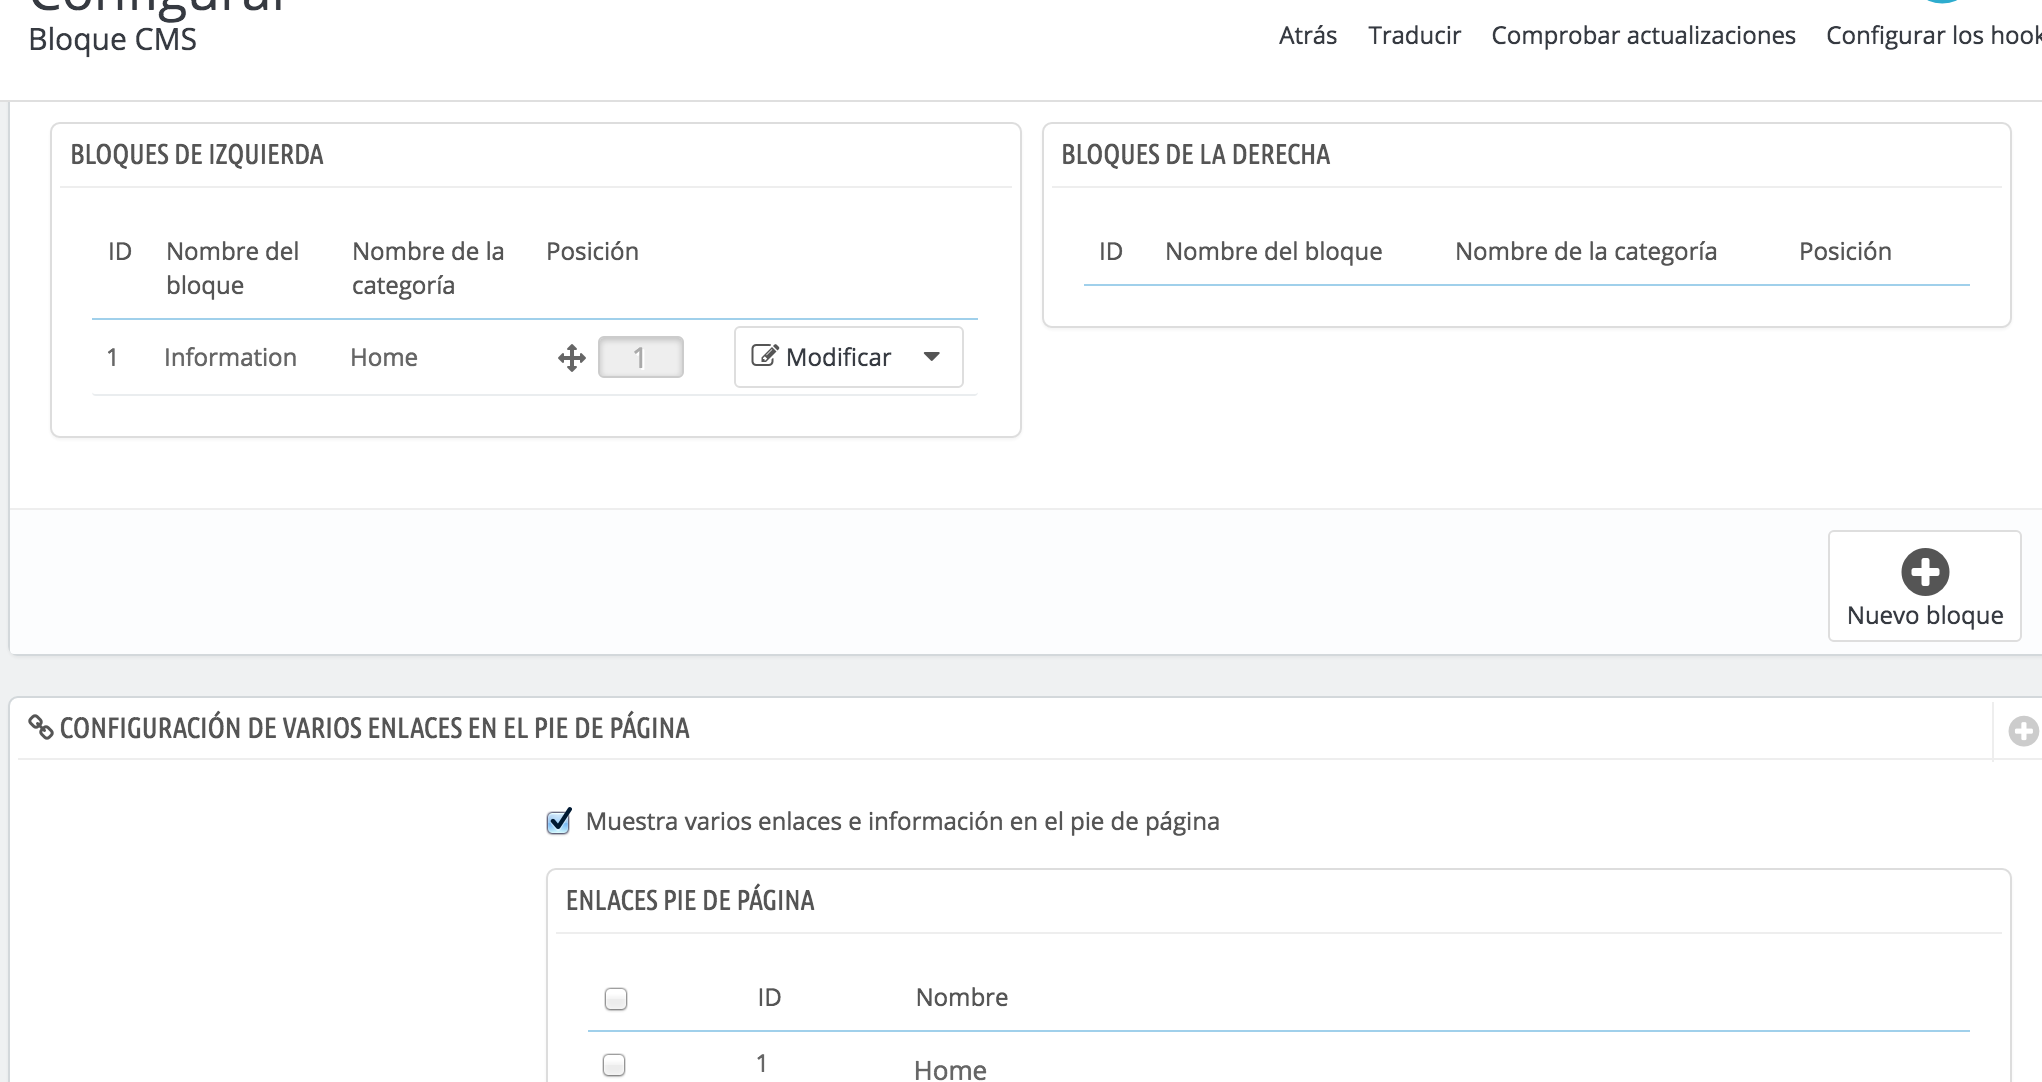
Task: Click the Nombre column header in footer links
Action: pyautogui.click(x=961, y=997)
